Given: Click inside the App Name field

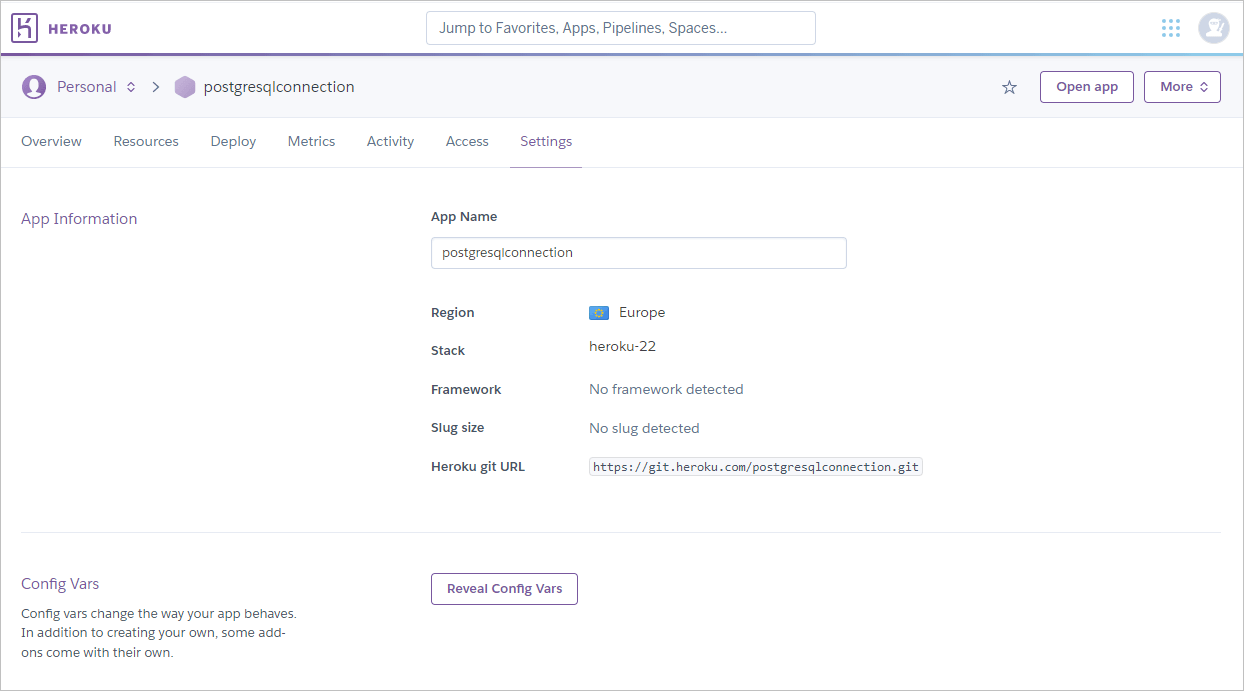Looking at the screenshot, I should (638, 253).
